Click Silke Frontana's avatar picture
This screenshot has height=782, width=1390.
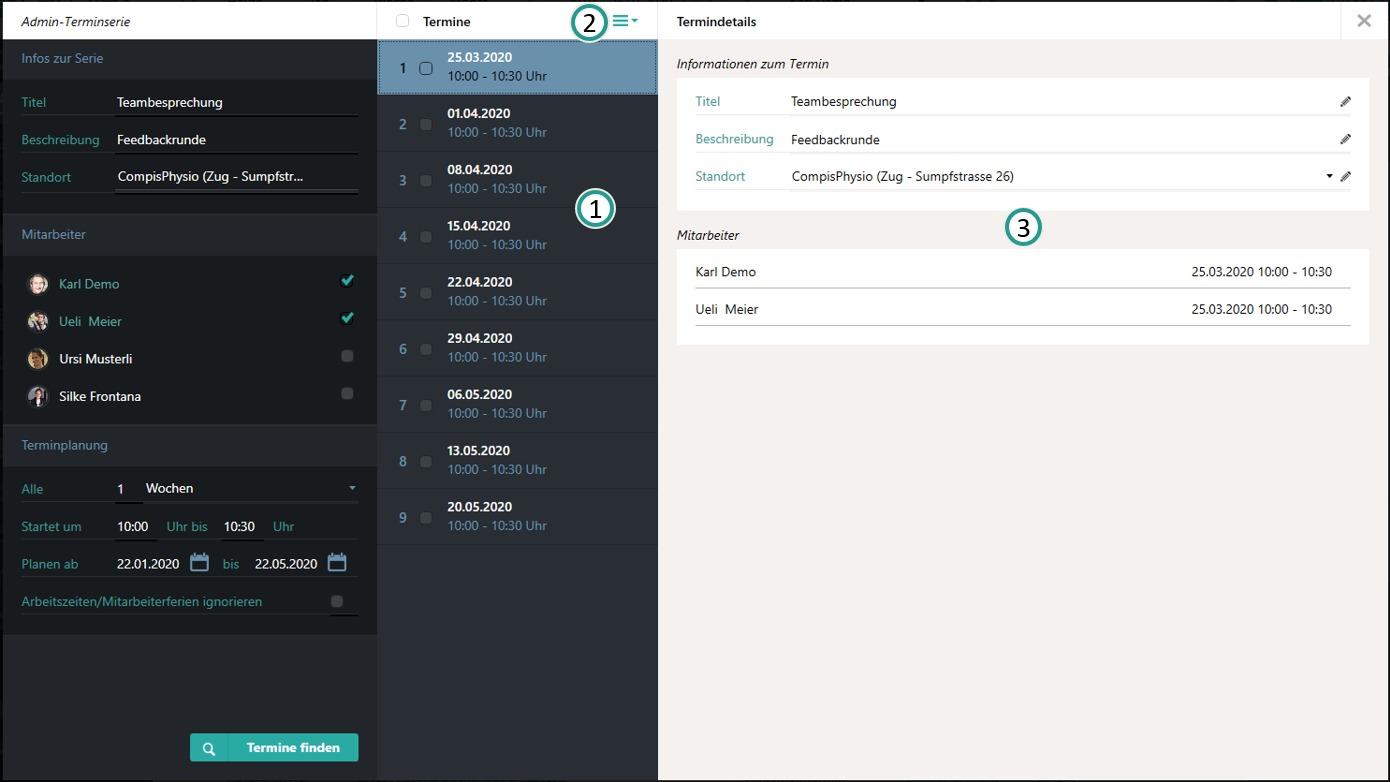(38, 397)
